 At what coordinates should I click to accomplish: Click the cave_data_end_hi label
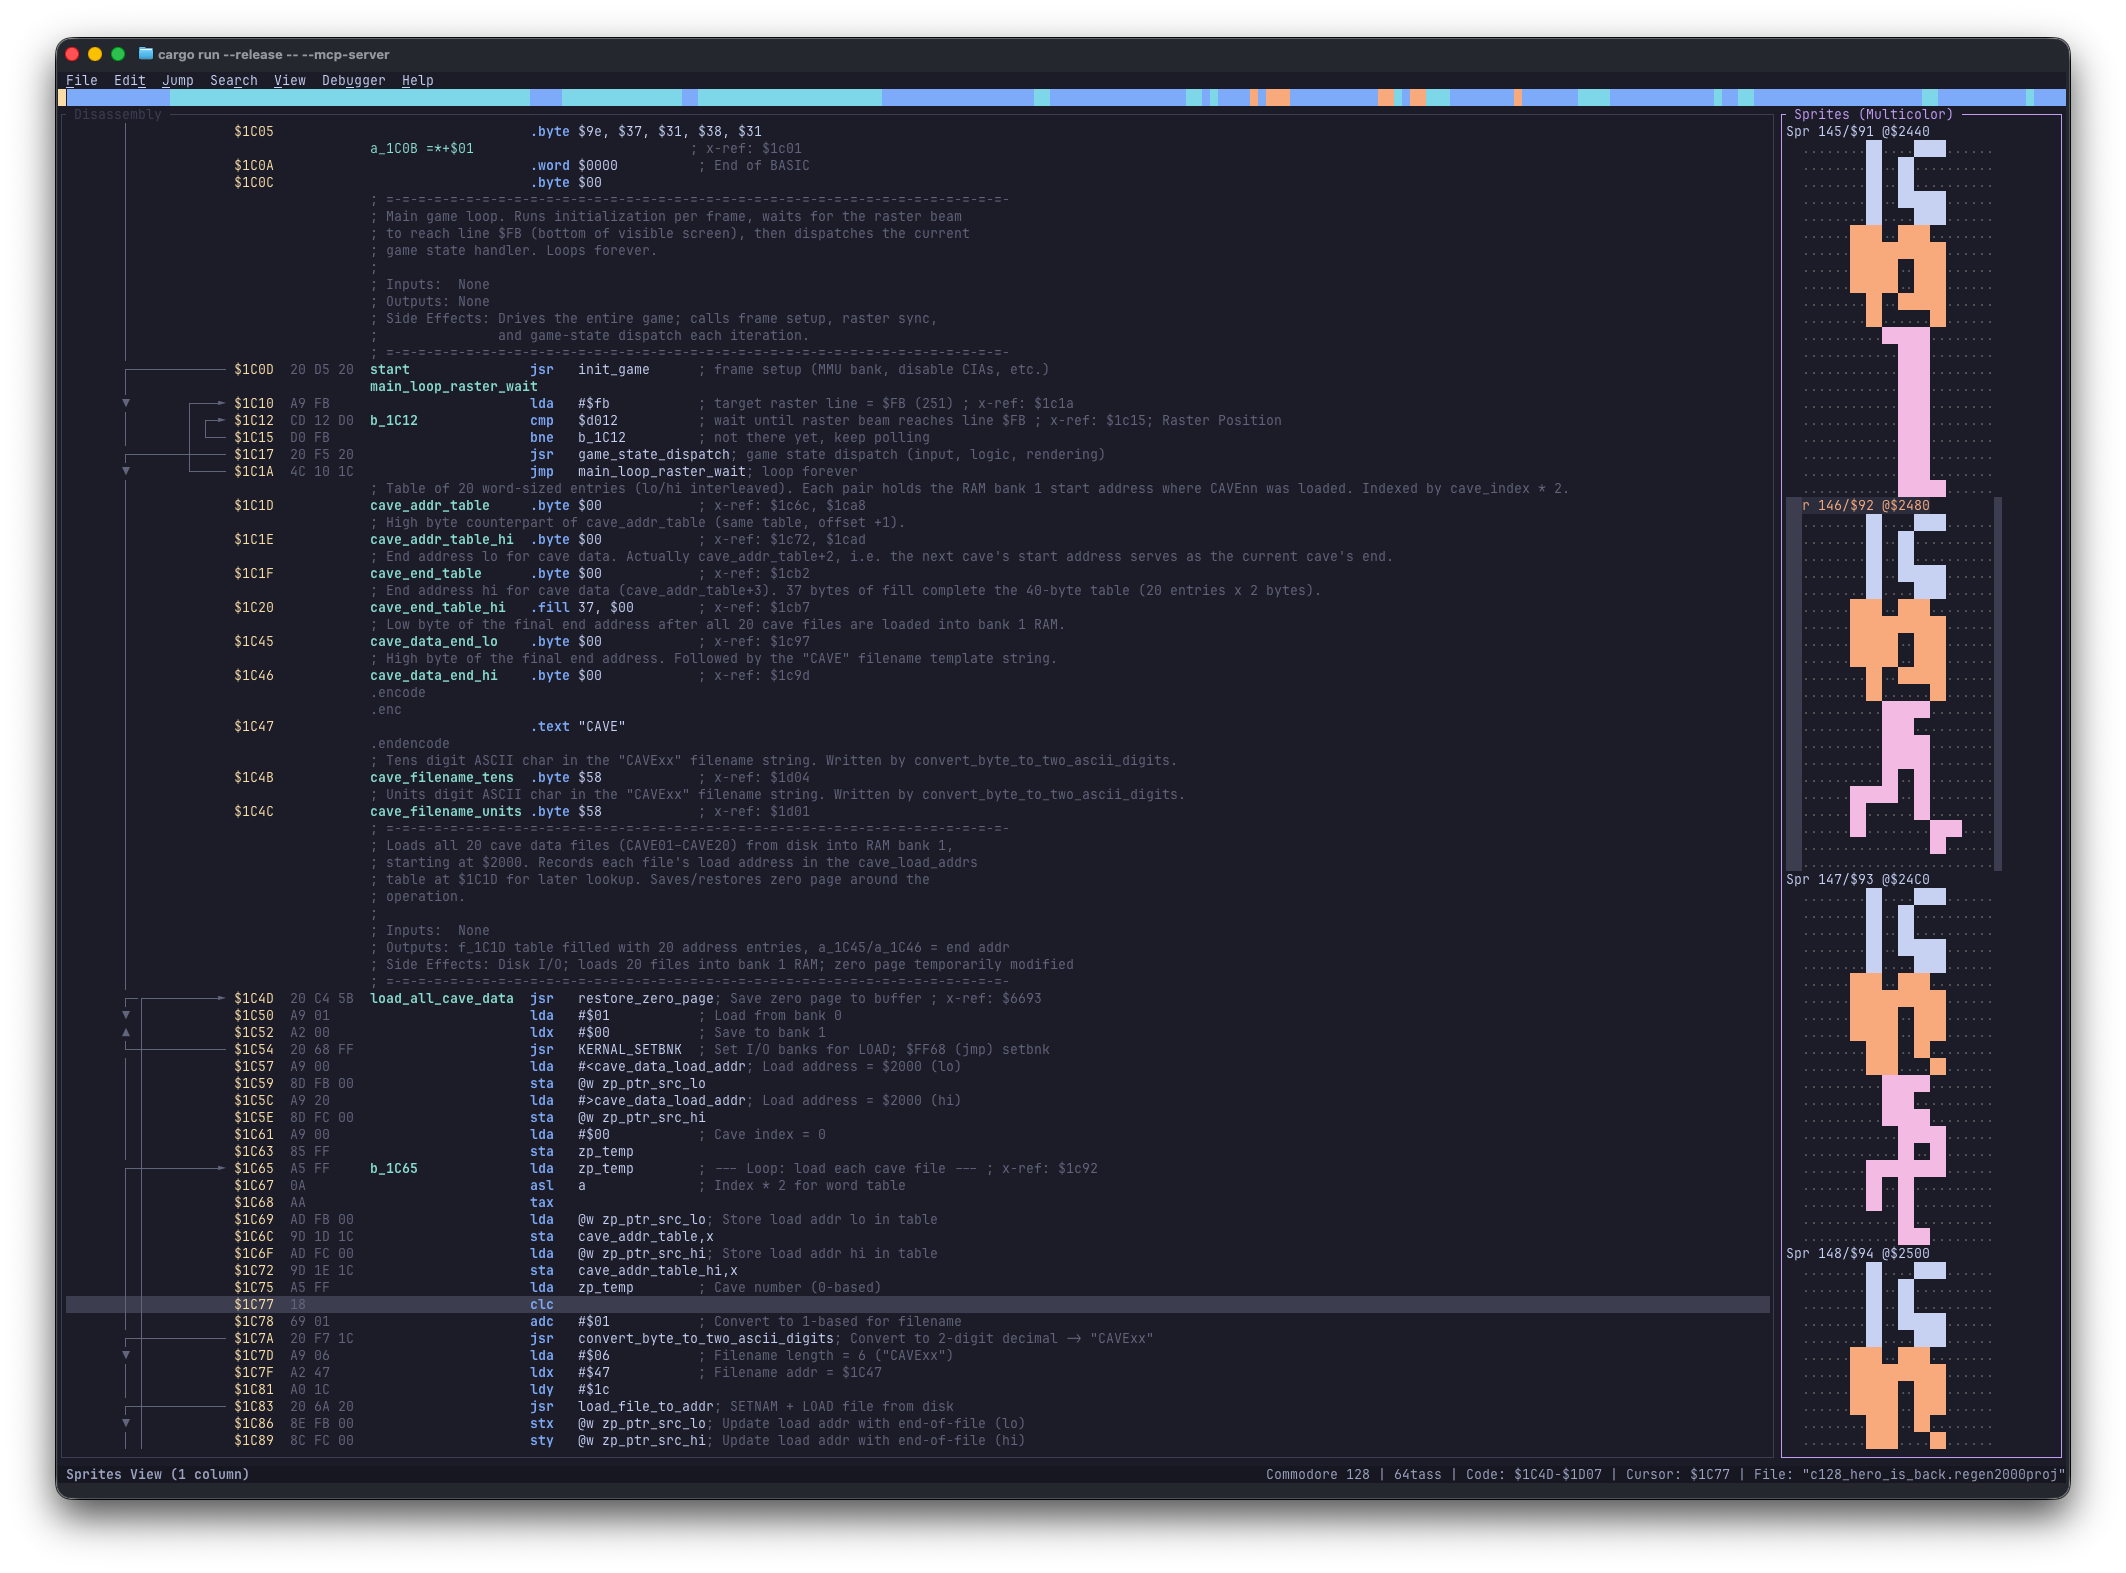433,675
